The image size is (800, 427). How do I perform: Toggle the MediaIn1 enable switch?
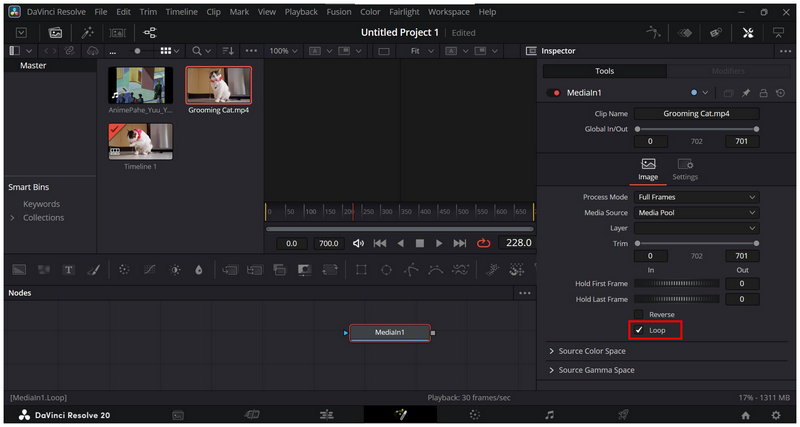point(553,93)
